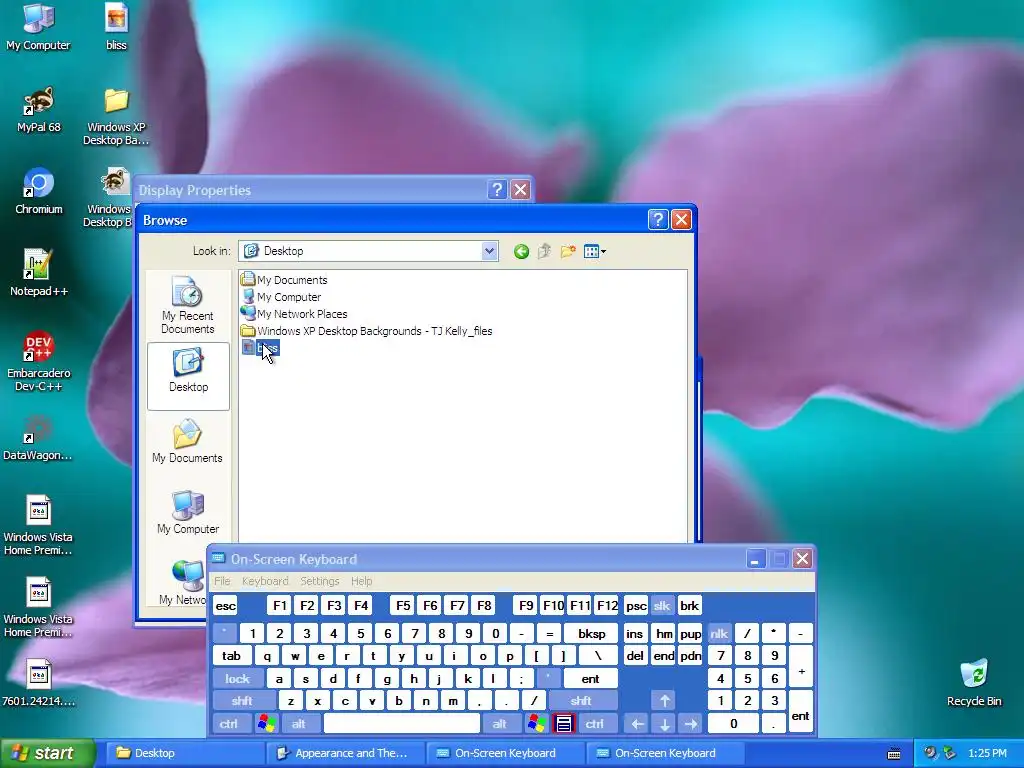Select My Recent Documents in places bar
Viewport: 1024px width, 768px height.
[x=187, y=305]
